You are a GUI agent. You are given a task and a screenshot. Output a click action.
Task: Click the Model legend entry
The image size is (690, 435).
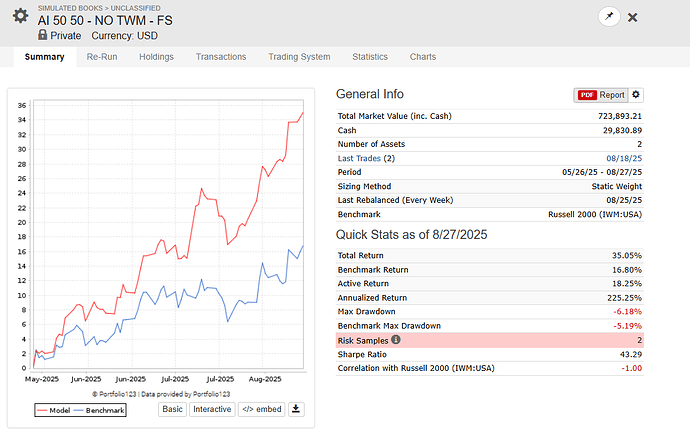pyautogui.click(x=54, y=410)
